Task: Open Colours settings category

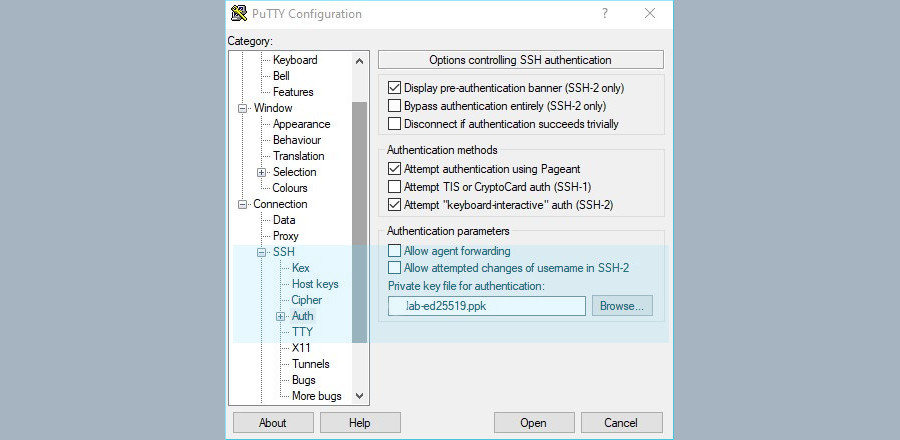Action: [290, 188]
